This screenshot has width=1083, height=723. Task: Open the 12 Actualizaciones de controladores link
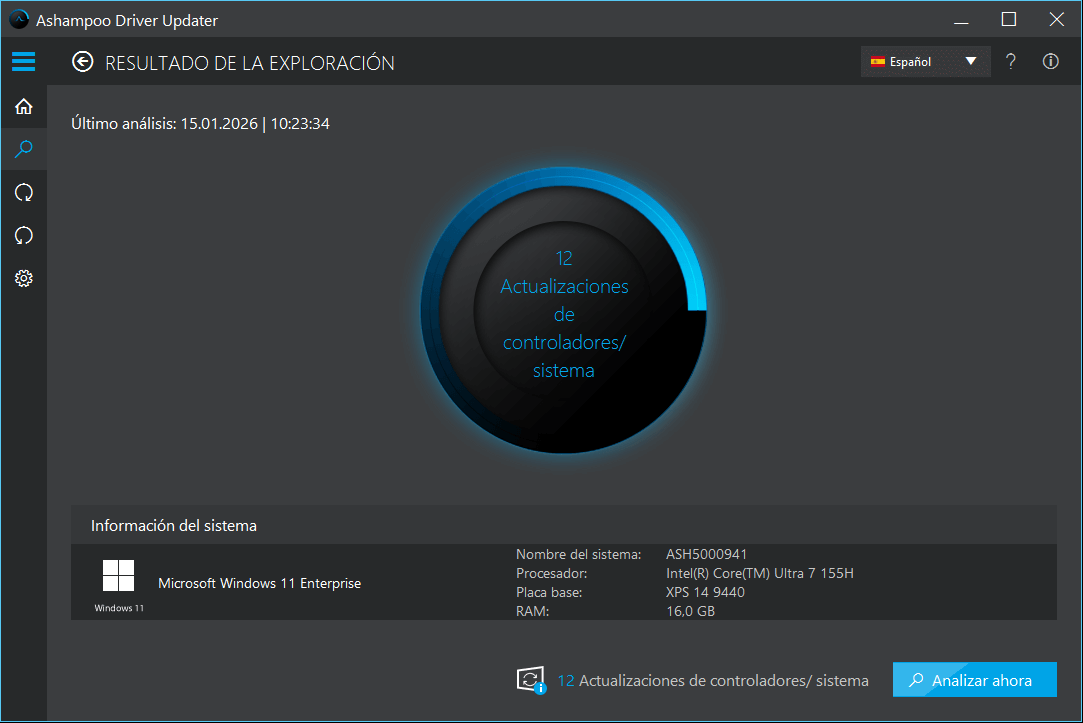tap(712, 681)
